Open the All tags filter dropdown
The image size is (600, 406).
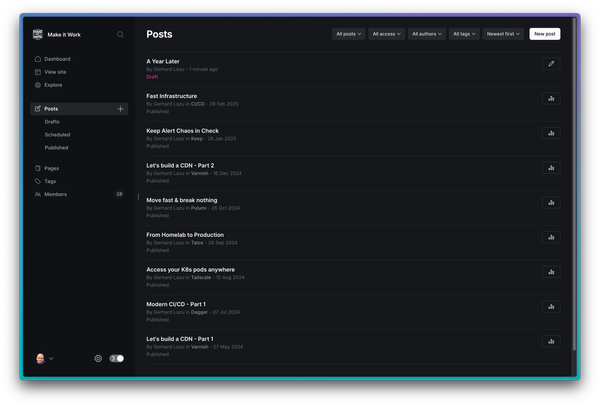pyautogui.click(x=464, y=34)
